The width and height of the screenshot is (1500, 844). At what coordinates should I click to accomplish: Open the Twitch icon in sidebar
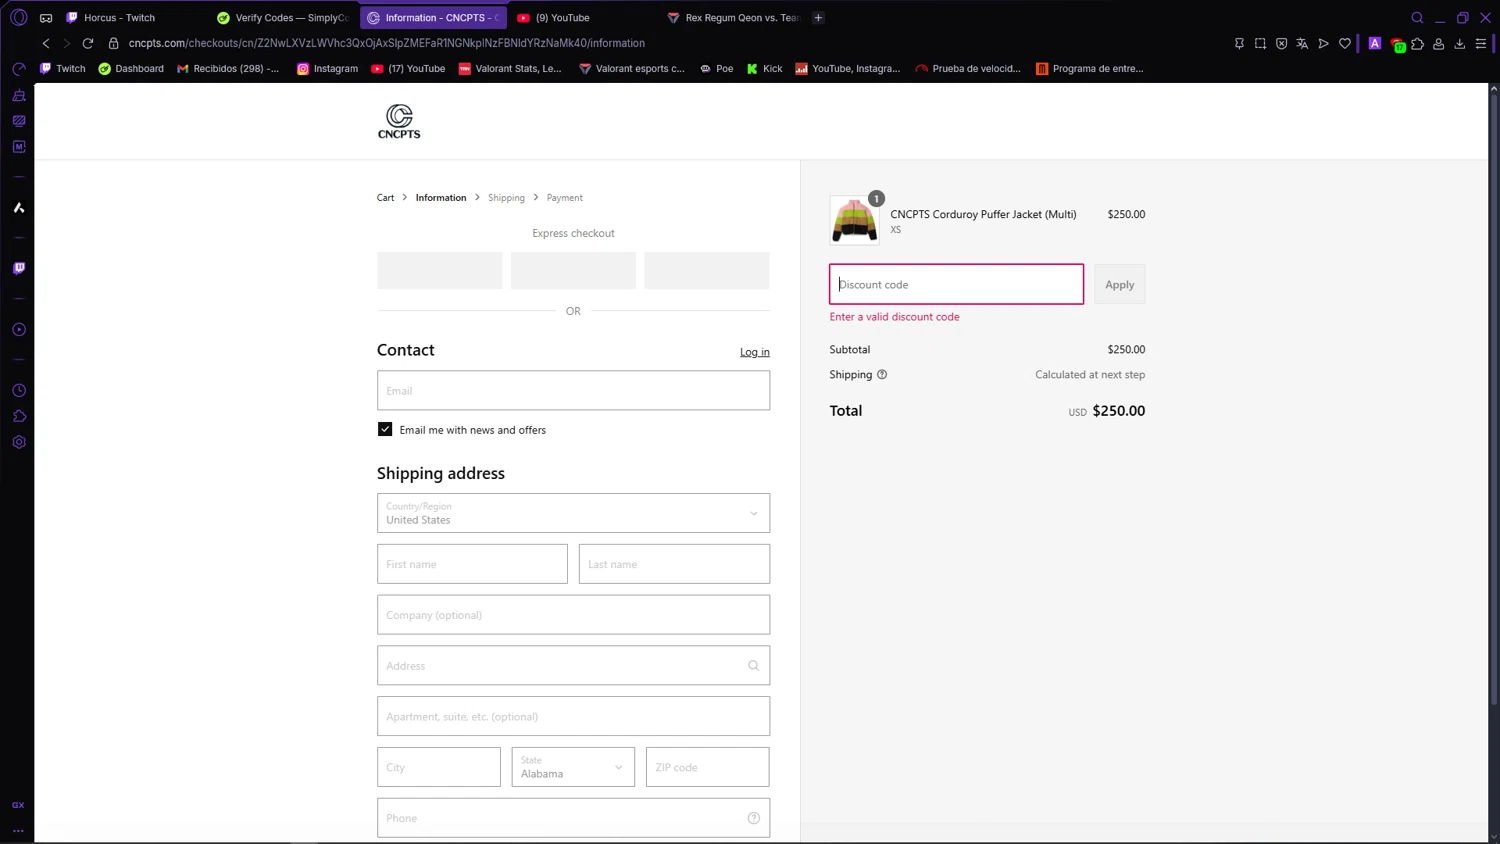pyautogui.click(x=19, y=268)
